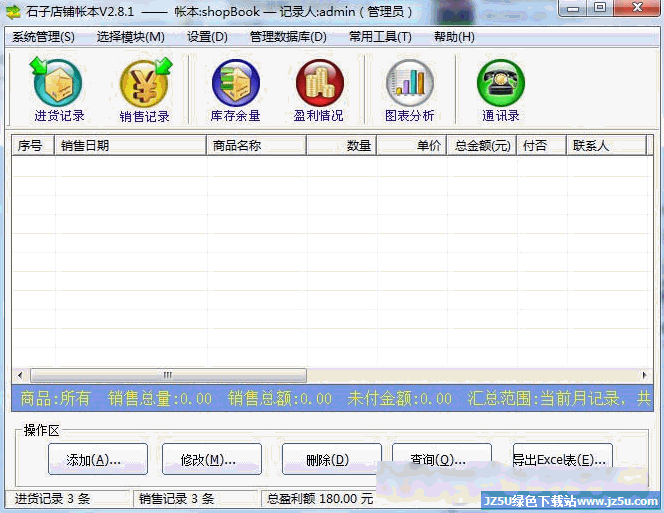The width and height of the screenshot is (664, 513).
Task: Open the 系统管理(S) menu
Action: (x=43, y=37)
